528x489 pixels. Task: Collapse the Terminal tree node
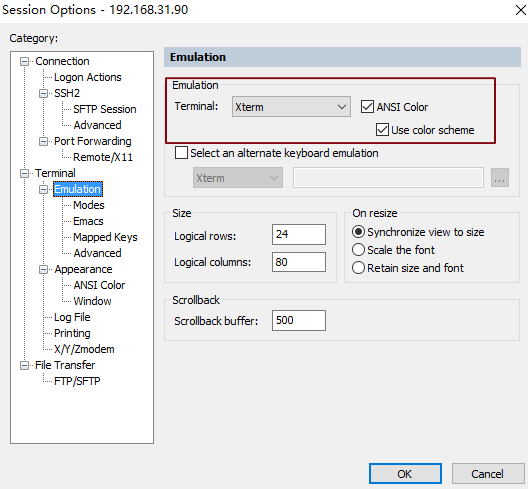[24, 173]
